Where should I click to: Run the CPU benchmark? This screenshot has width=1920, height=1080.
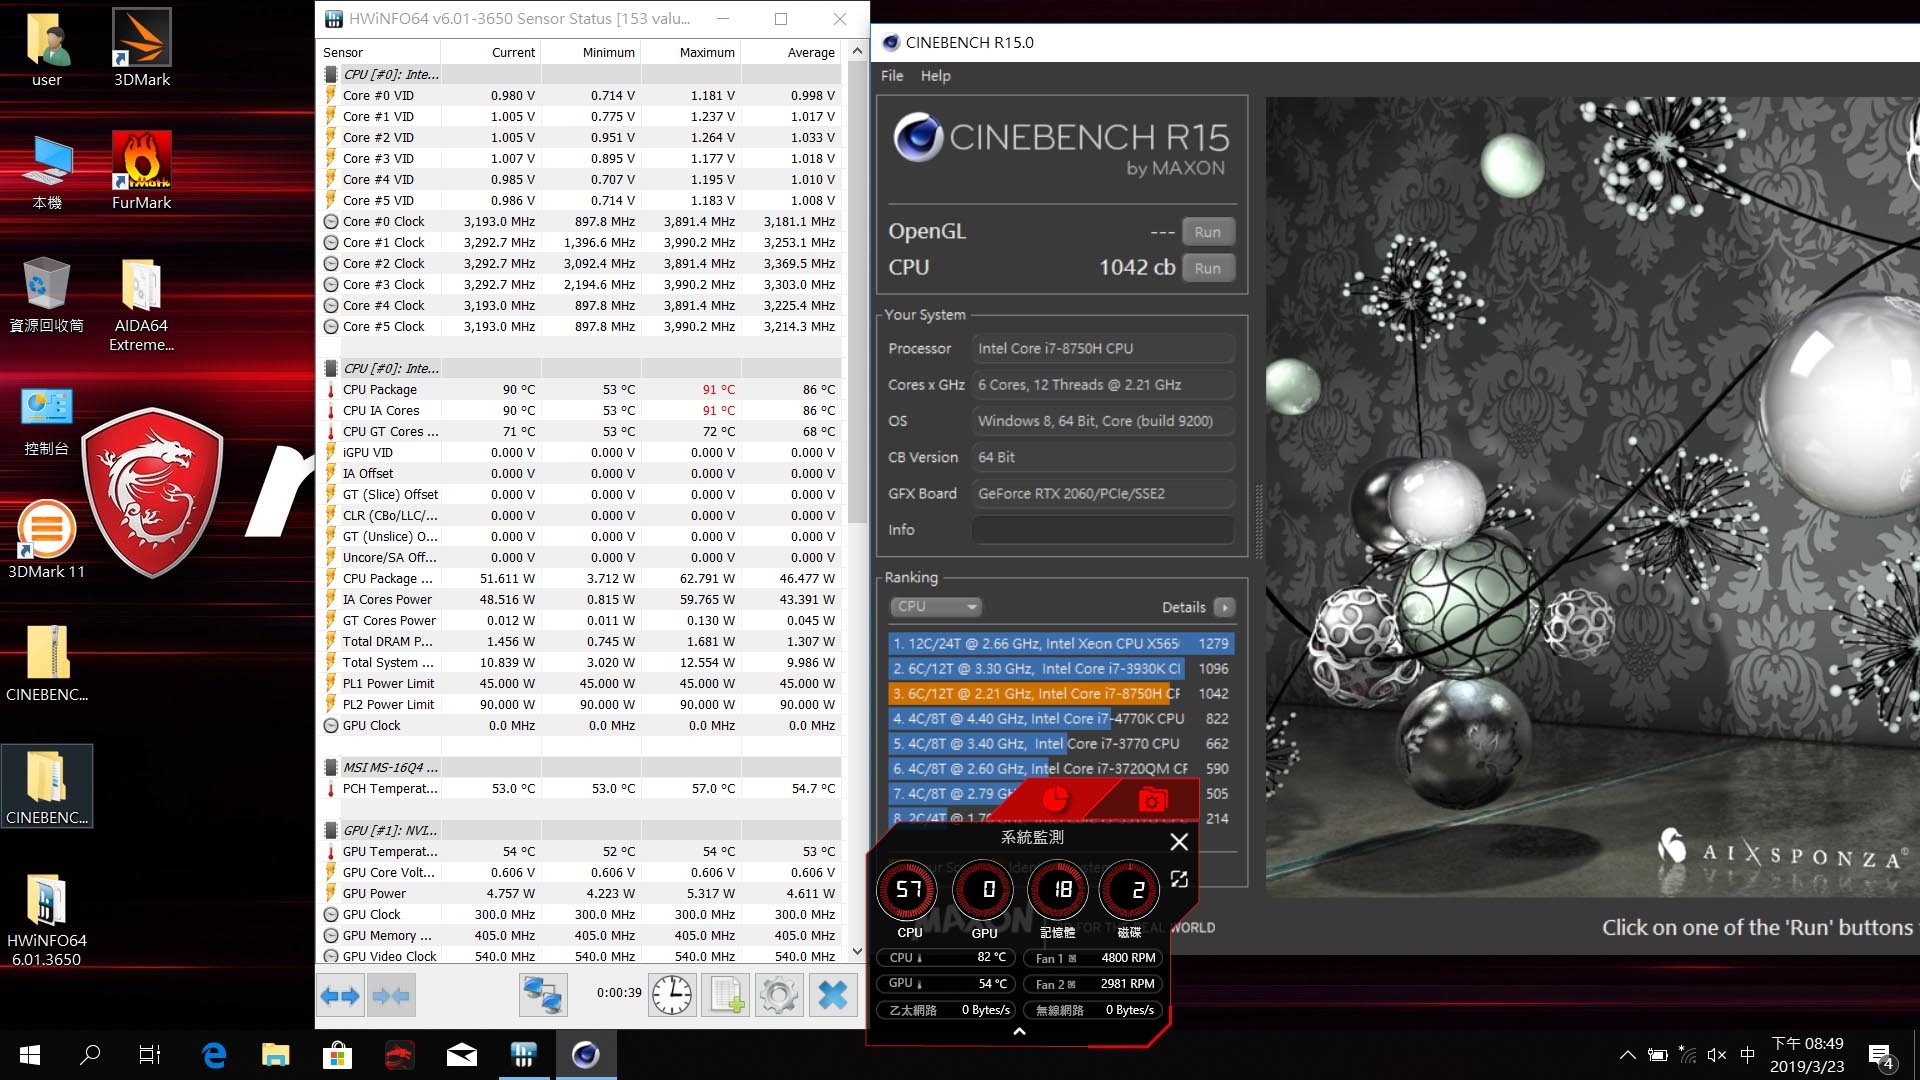[x=1207, y=268]
